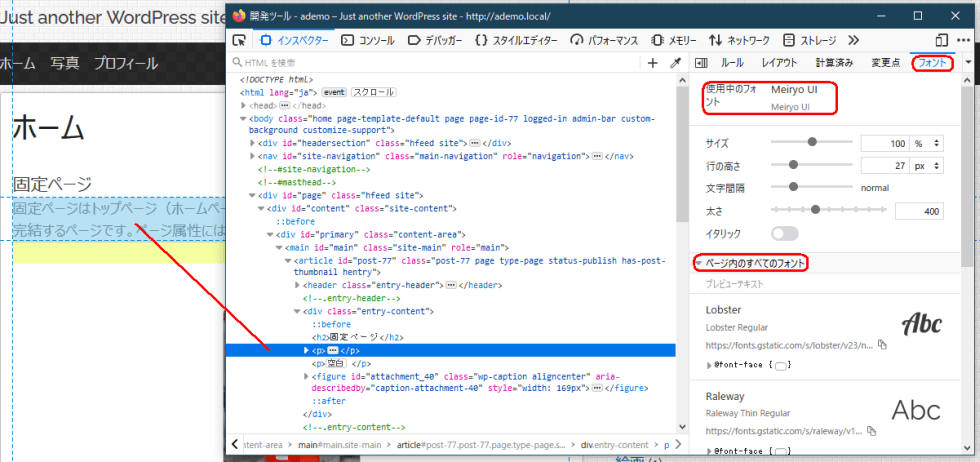Switch sidebar to ルール tab
Image resolution: width=980 pixels, height=462 pixels.
coord(732,63)
